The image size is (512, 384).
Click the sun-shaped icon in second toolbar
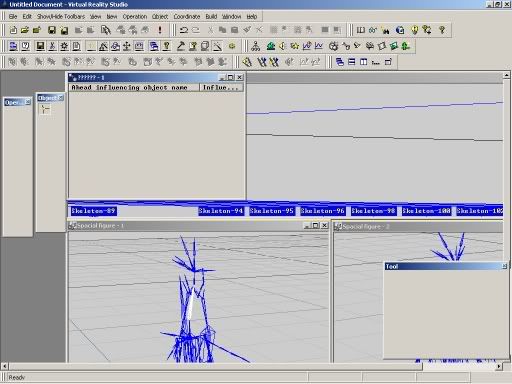point(64,46)
